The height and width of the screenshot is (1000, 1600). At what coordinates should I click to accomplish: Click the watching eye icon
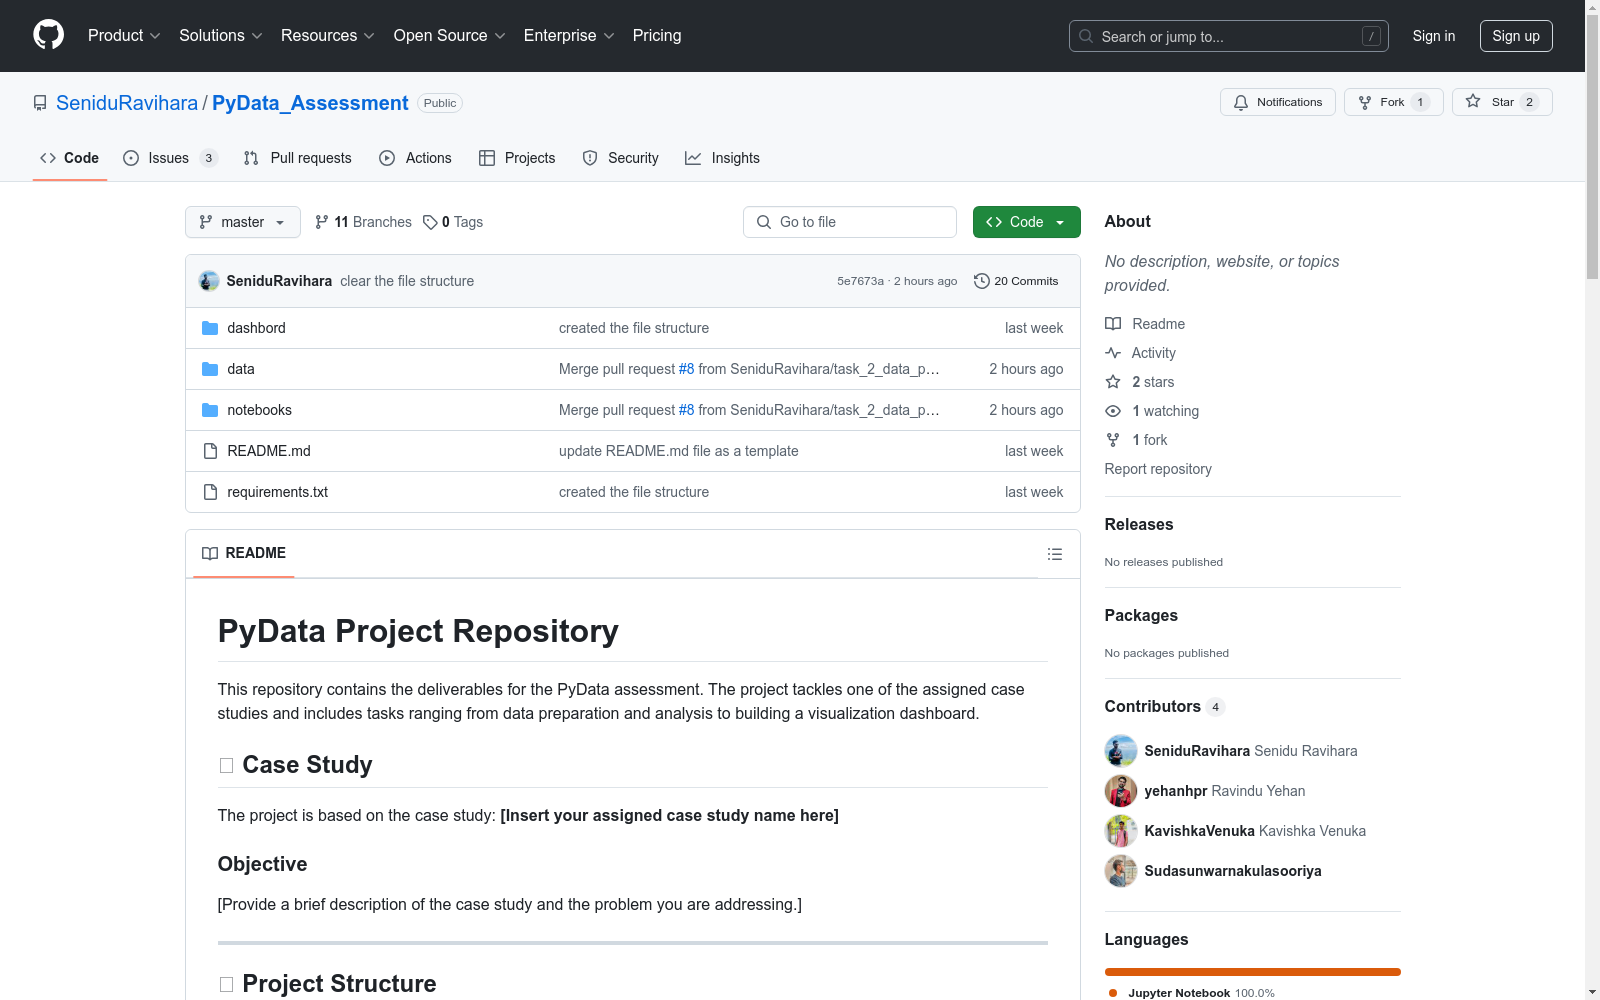coord(1113,411)
